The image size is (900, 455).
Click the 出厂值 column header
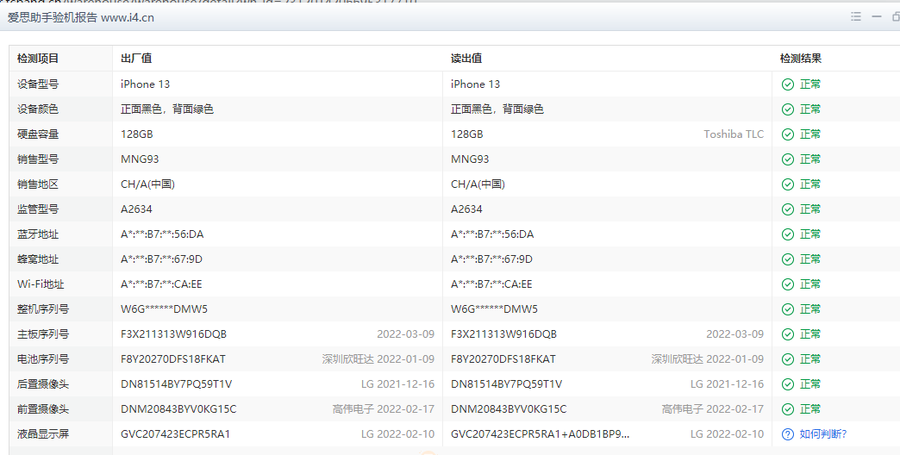coord(136,59)
